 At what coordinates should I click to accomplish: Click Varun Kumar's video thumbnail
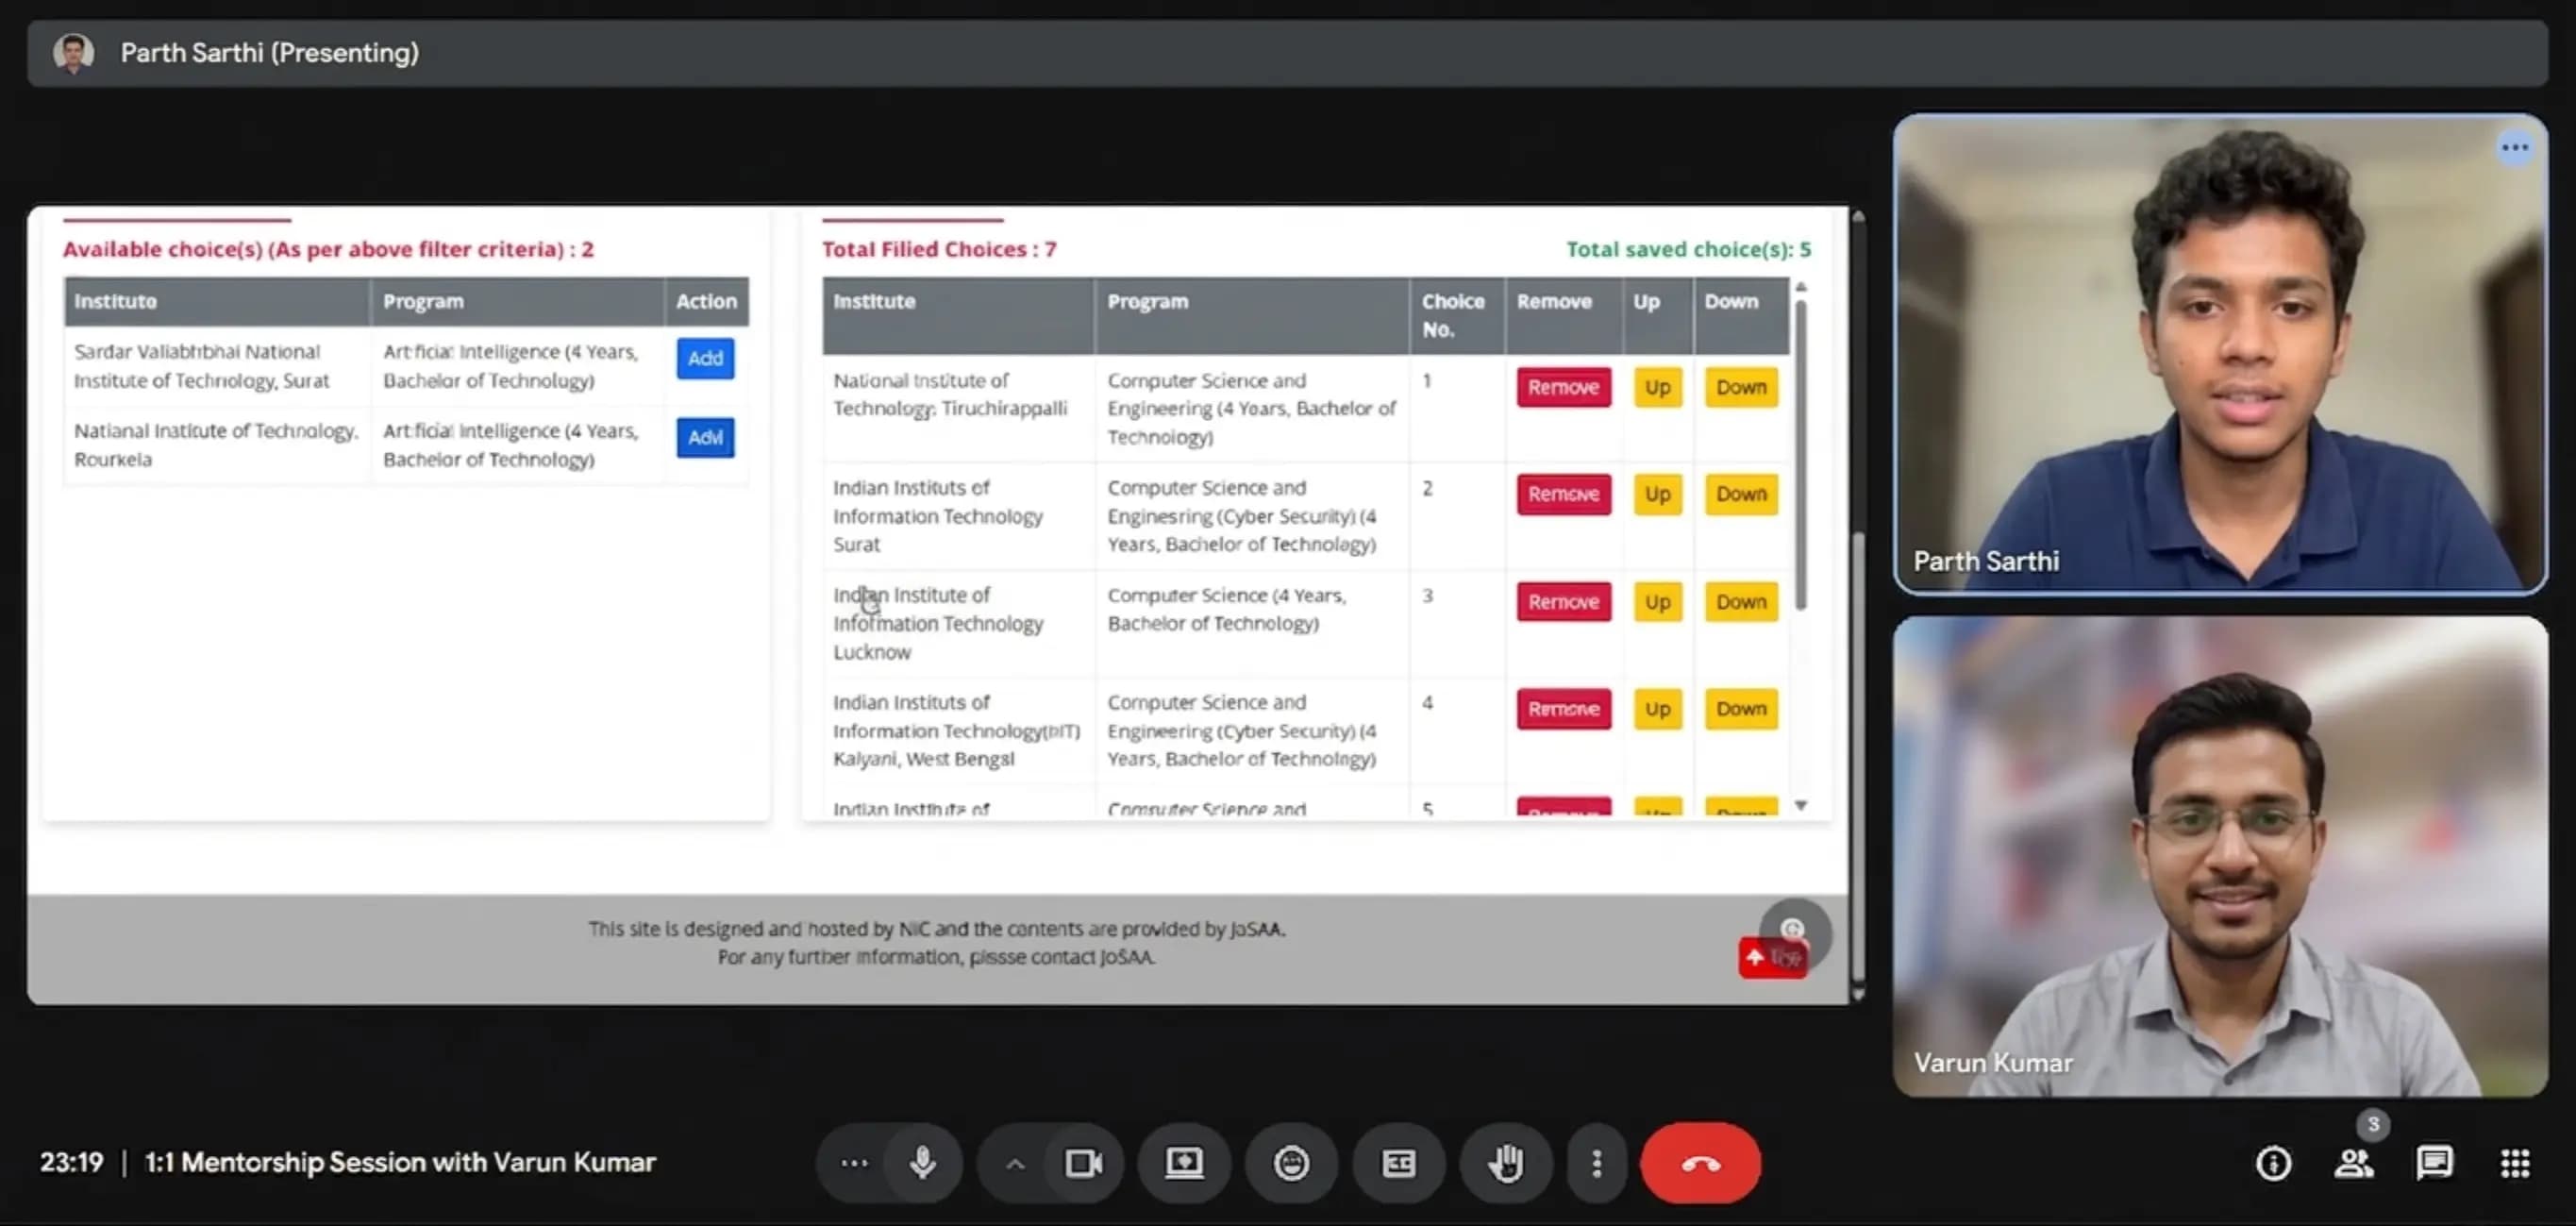[2219, 856]
